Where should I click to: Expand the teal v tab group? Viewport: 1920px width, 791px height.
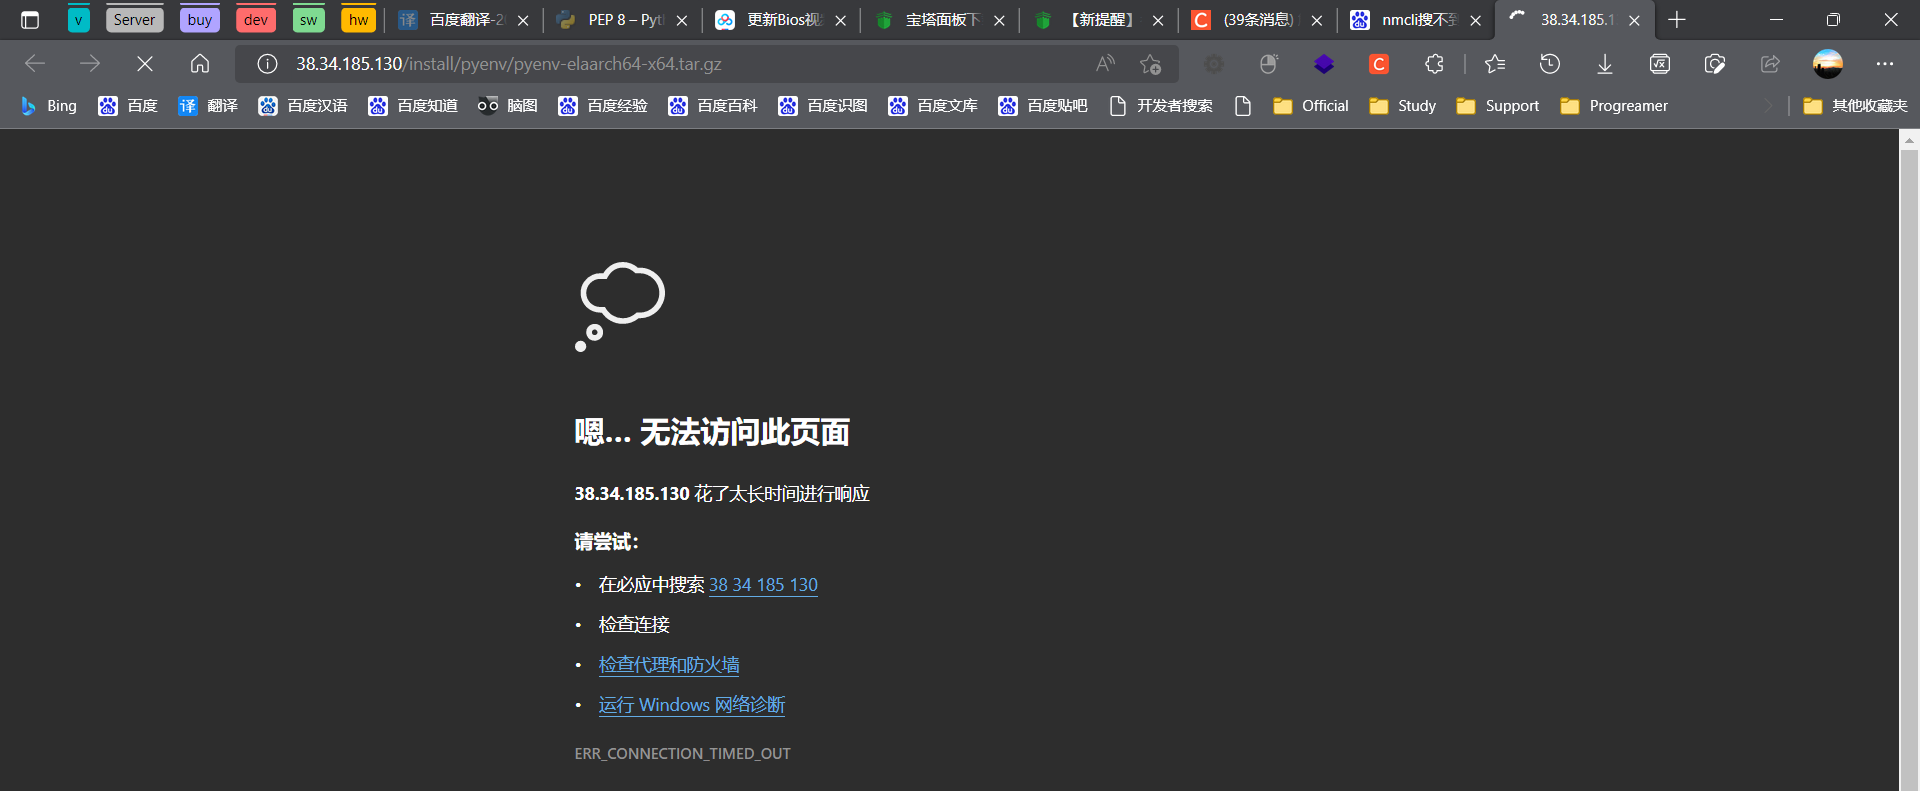(x=78, y=20)
